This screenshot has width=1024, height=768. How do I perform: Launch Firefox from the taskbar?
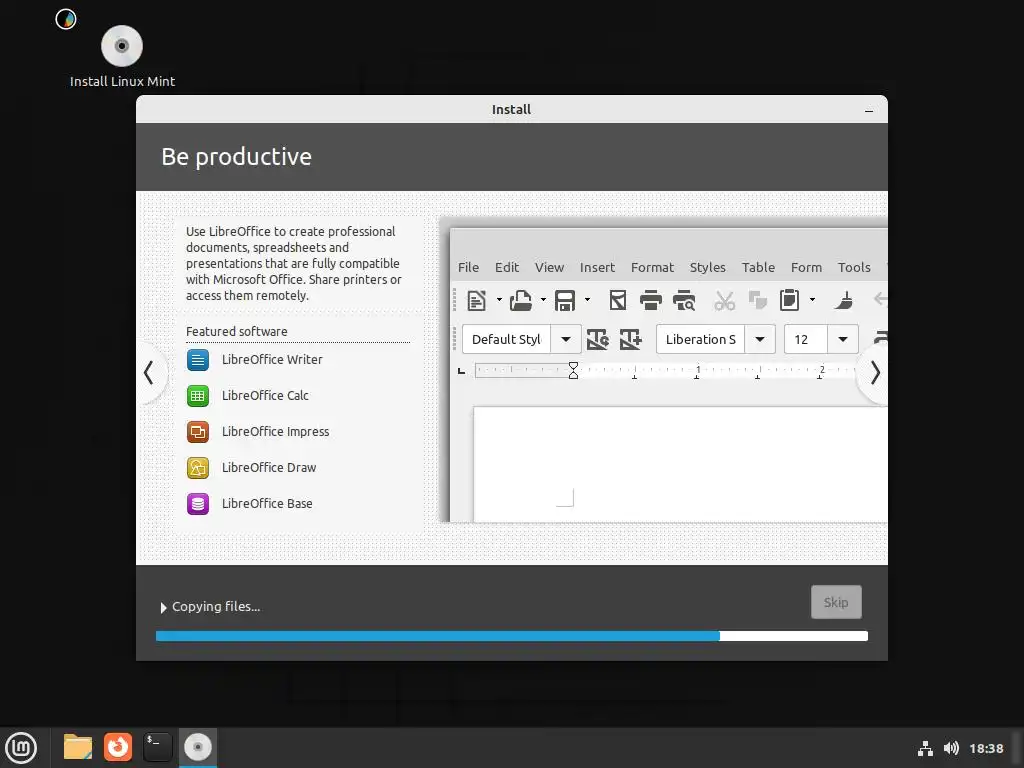click(x=118, y=747)
